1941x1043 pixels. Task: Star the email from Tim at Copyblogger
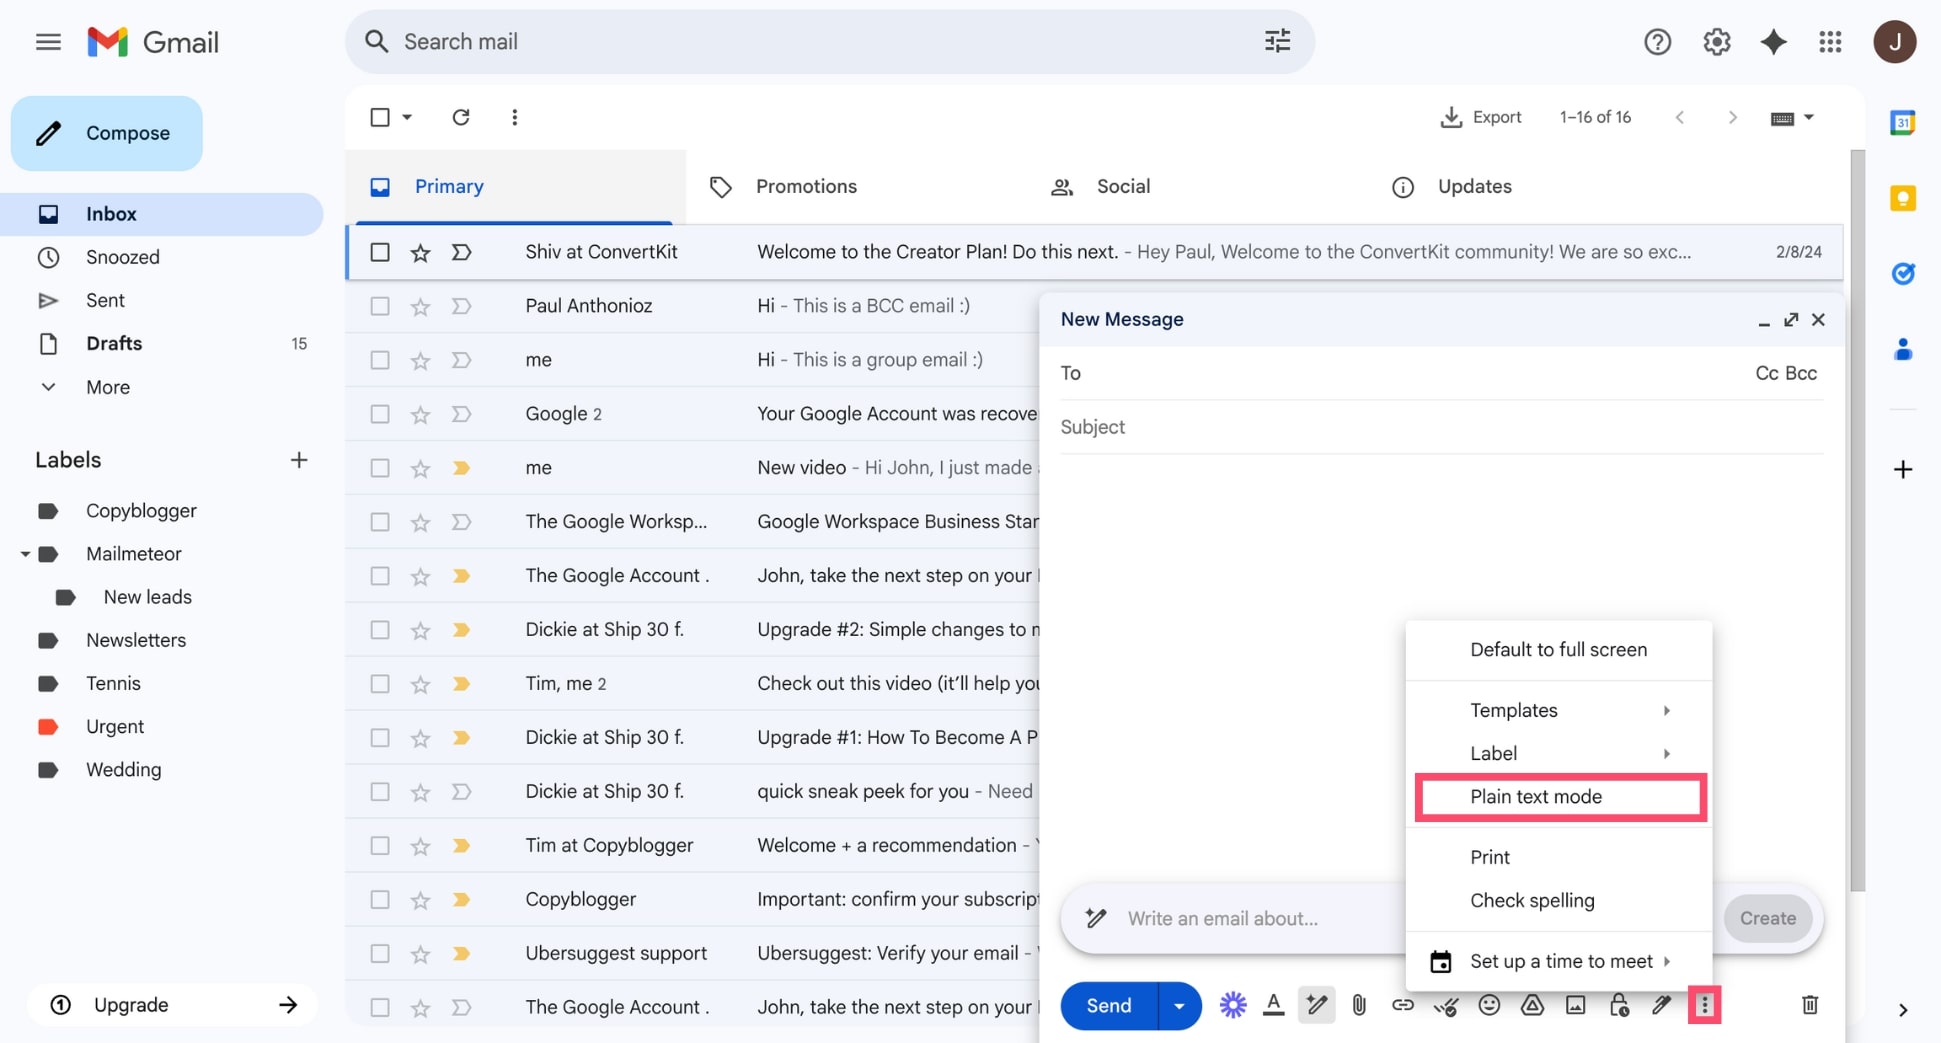click(419, 845)
